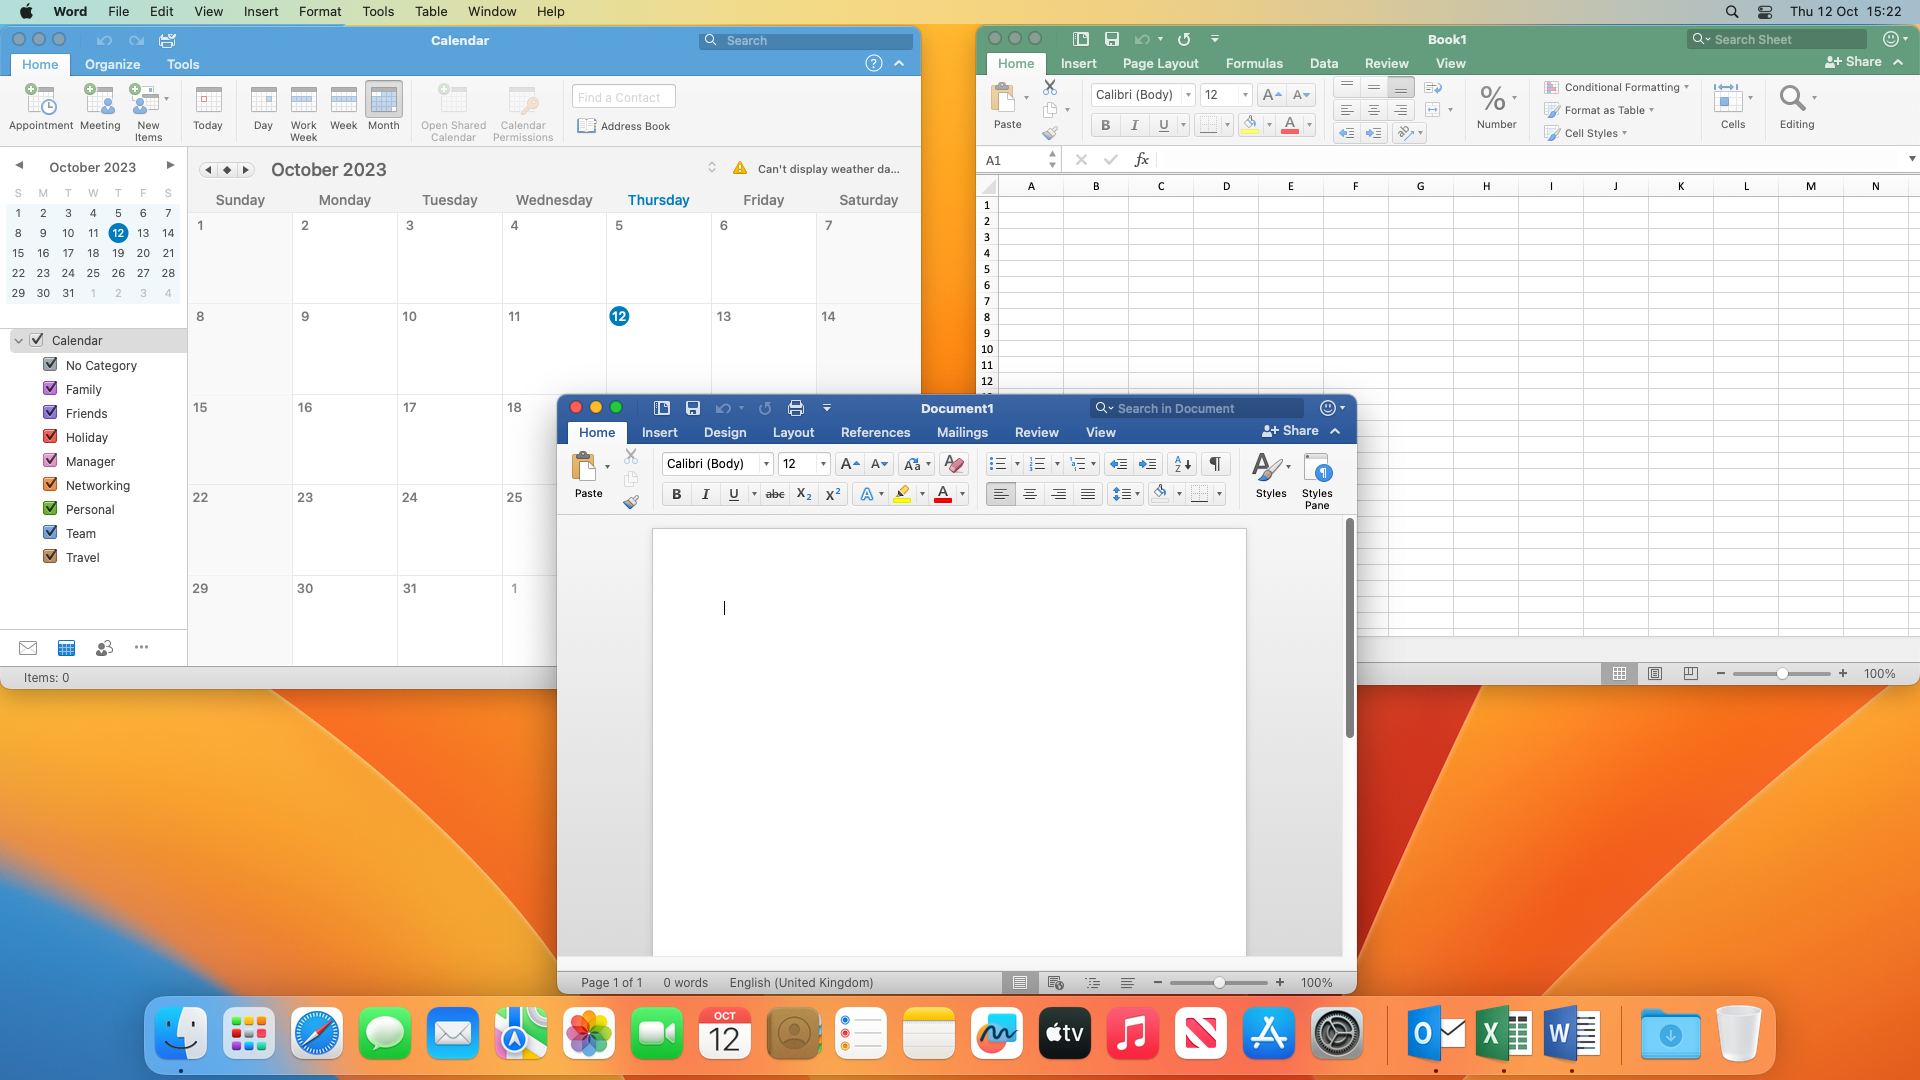The image size is (1920, 1080).
Task: Switch Excel to Page Layout view icon
Action: pos(1655,674)
